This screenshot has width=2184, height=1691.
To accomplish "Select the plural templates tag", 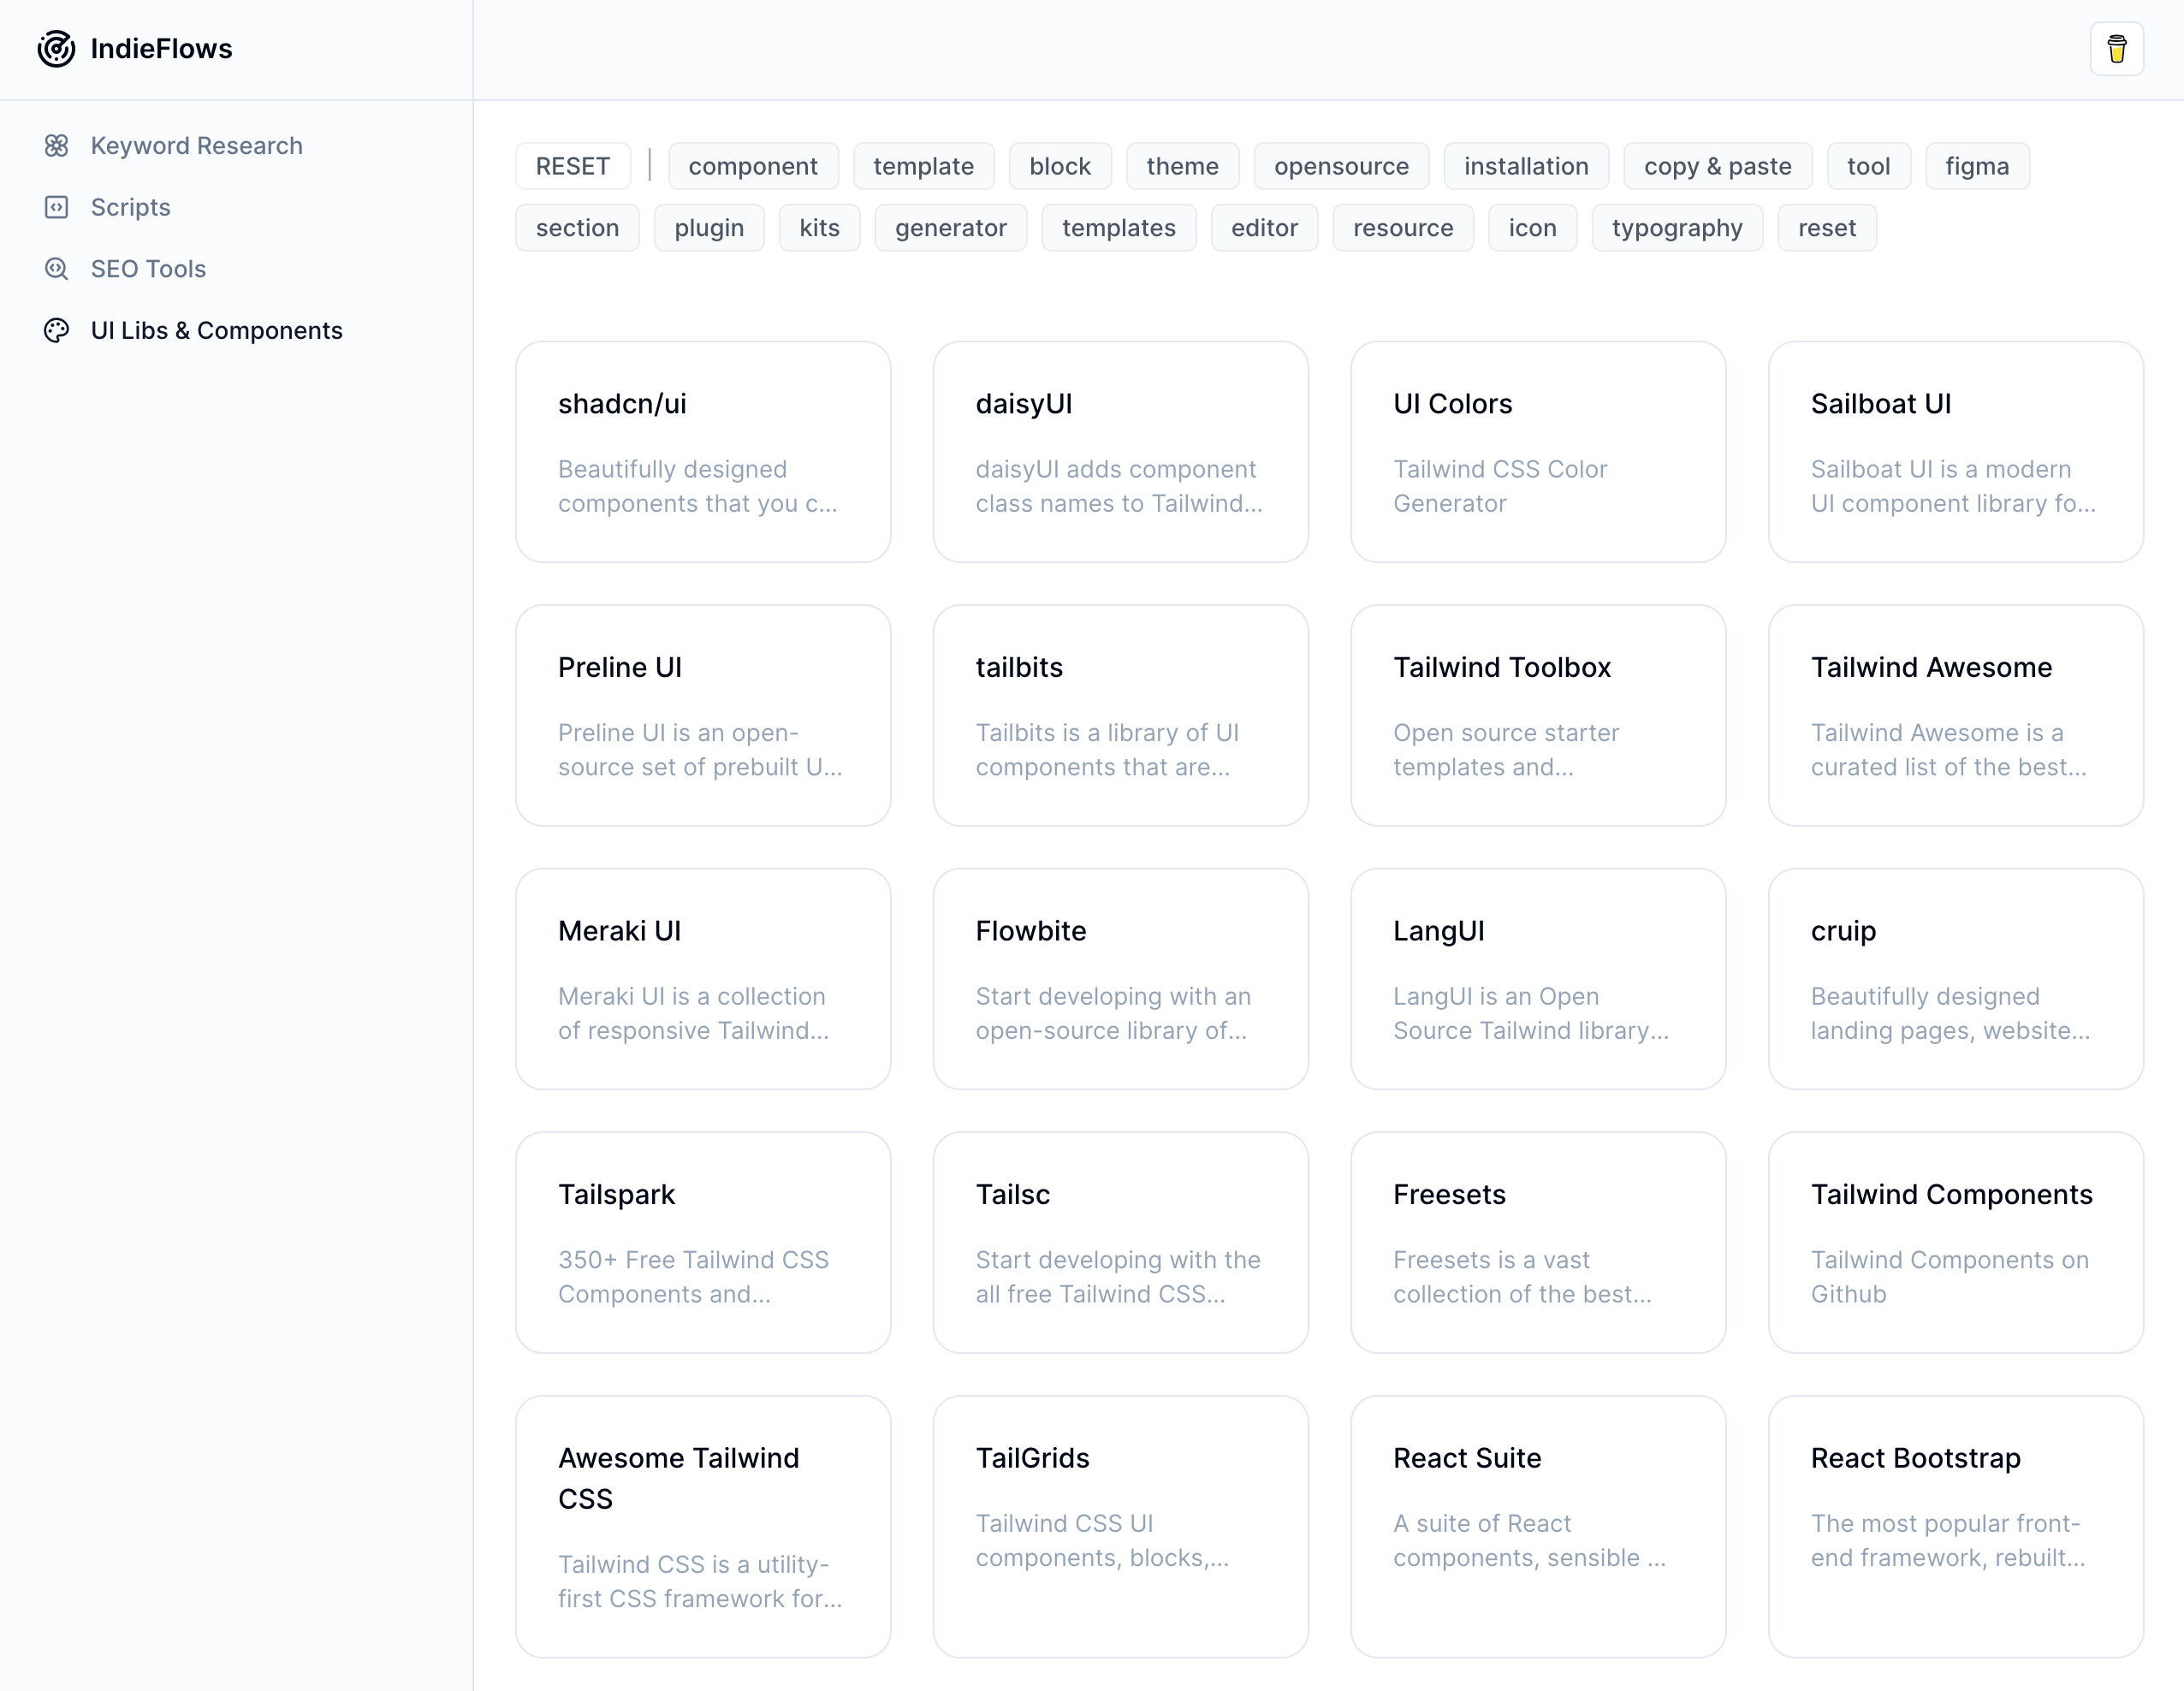I will pyautogui.click(x=1118, y=228).
